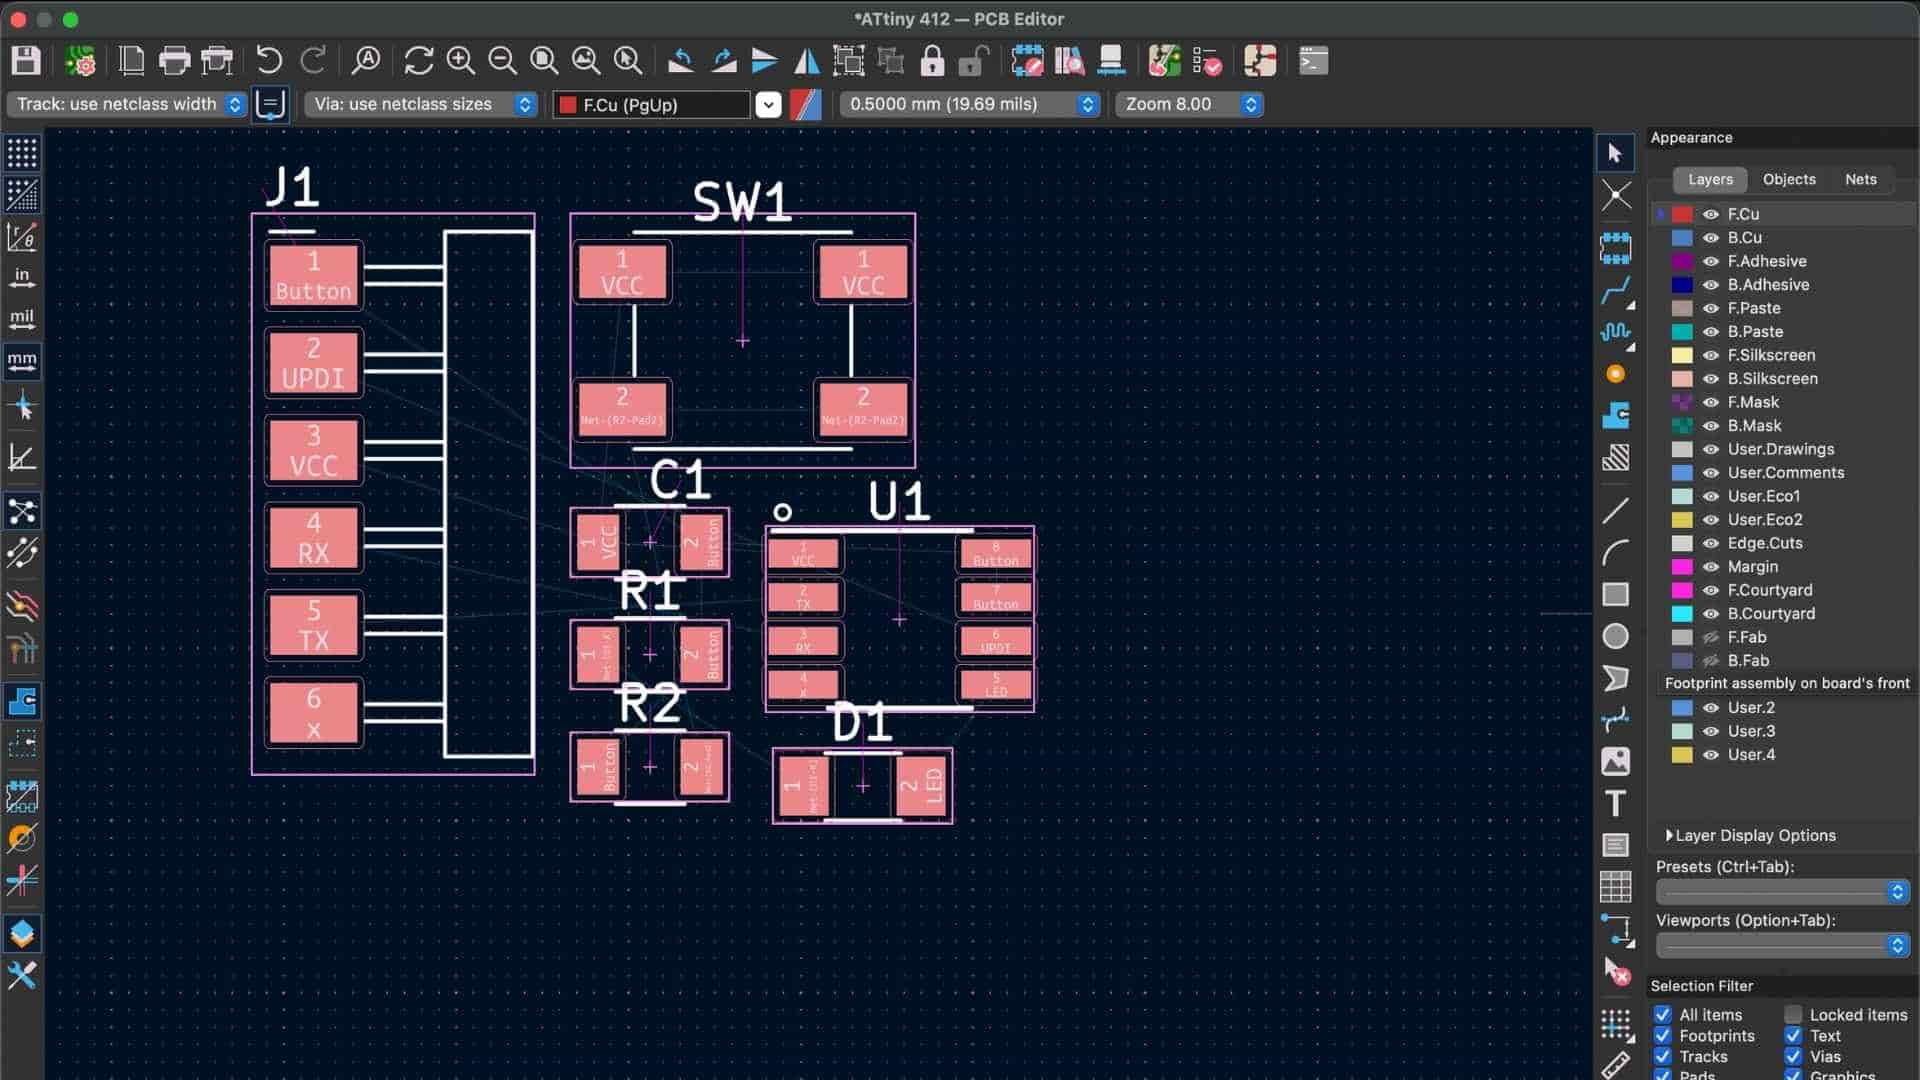Click the F.Silkscreen color swatch
The width and height of the screenshot is (1920, 1080).
tap(1682, 355)
